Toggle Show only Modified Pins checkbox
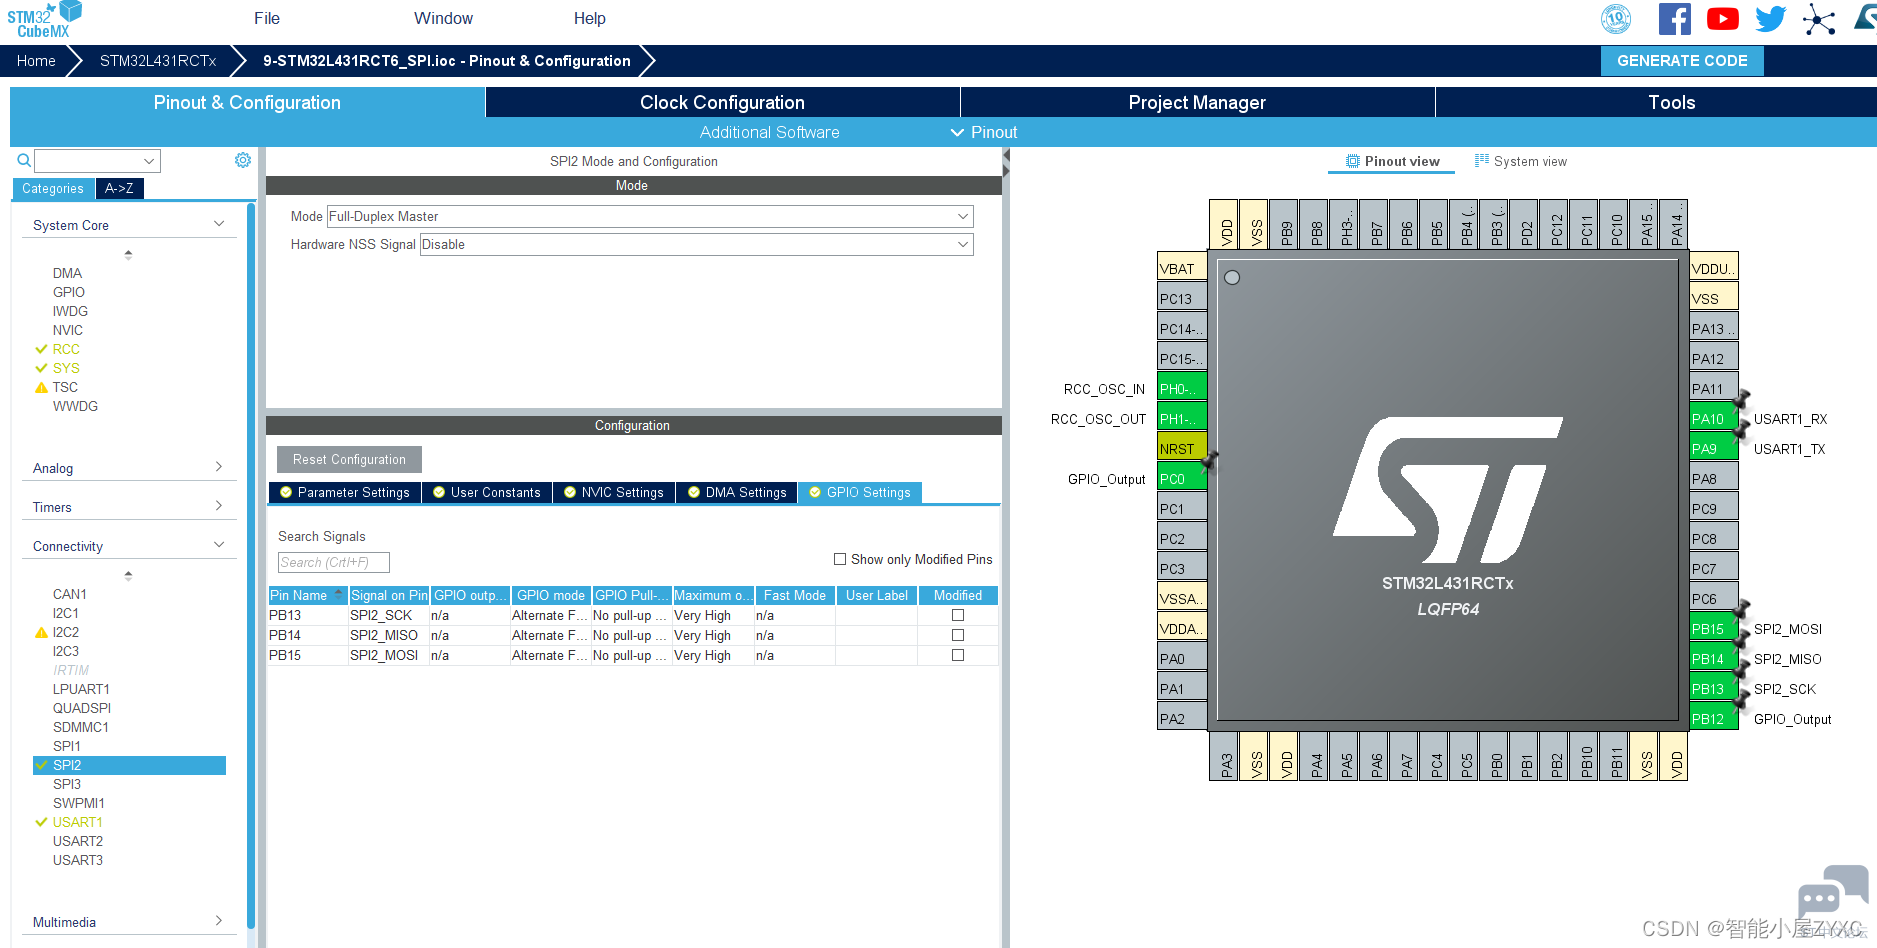This screenshot has width=1877, height=948. click(840, 560)
